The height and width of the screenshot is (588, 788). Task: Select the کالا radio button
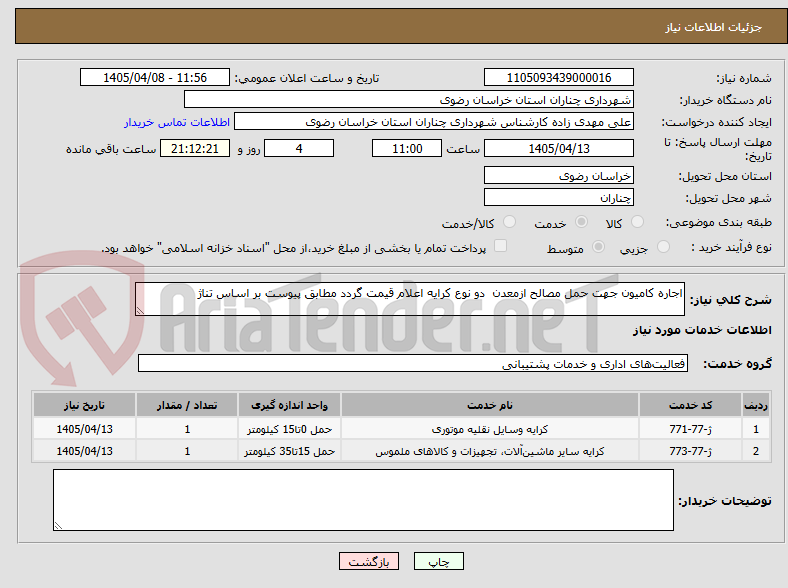[637, 222]
